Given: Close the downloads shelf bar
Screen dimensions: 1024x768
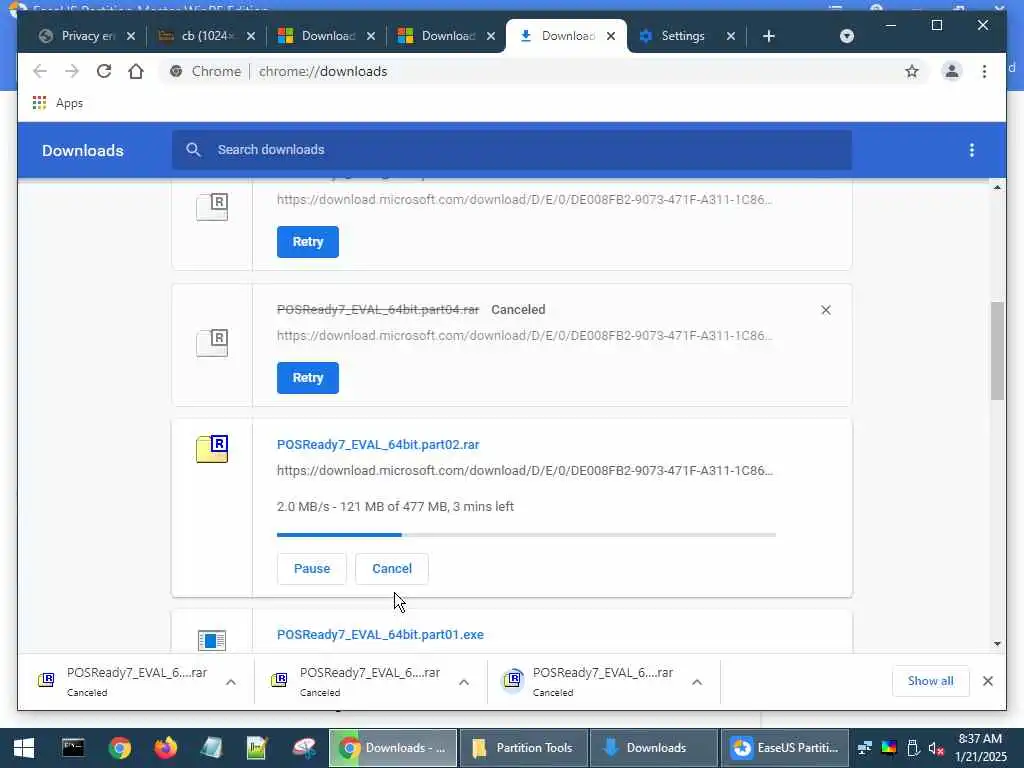Looking at the screenshot, I should coord(987,681).
